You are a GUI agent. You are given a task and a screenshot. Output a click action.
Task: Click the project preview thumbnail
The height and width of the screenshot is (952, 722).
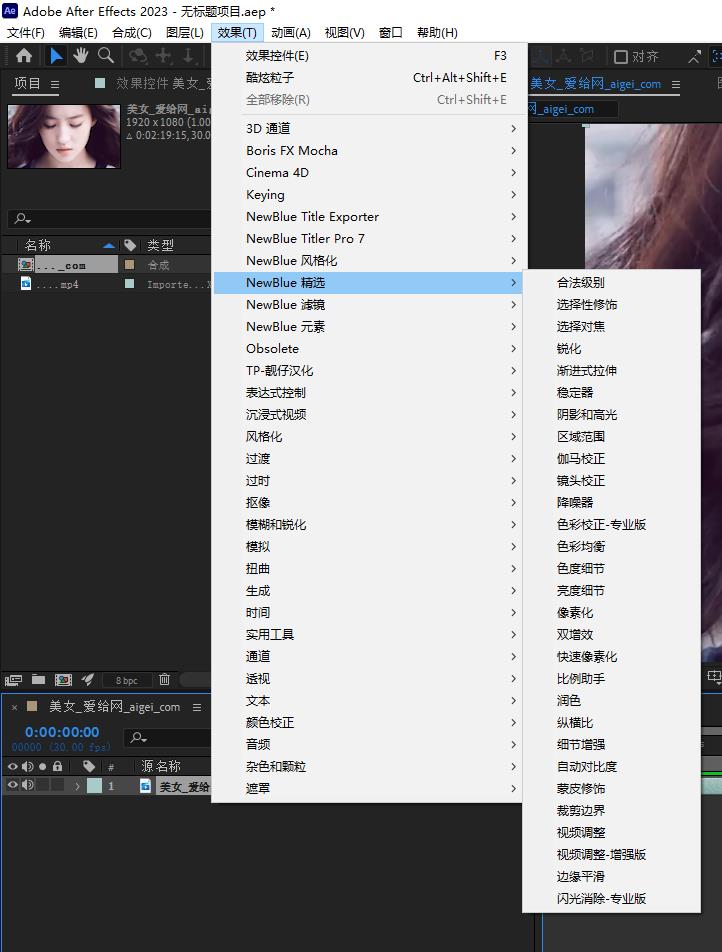(x=64, y=136)
